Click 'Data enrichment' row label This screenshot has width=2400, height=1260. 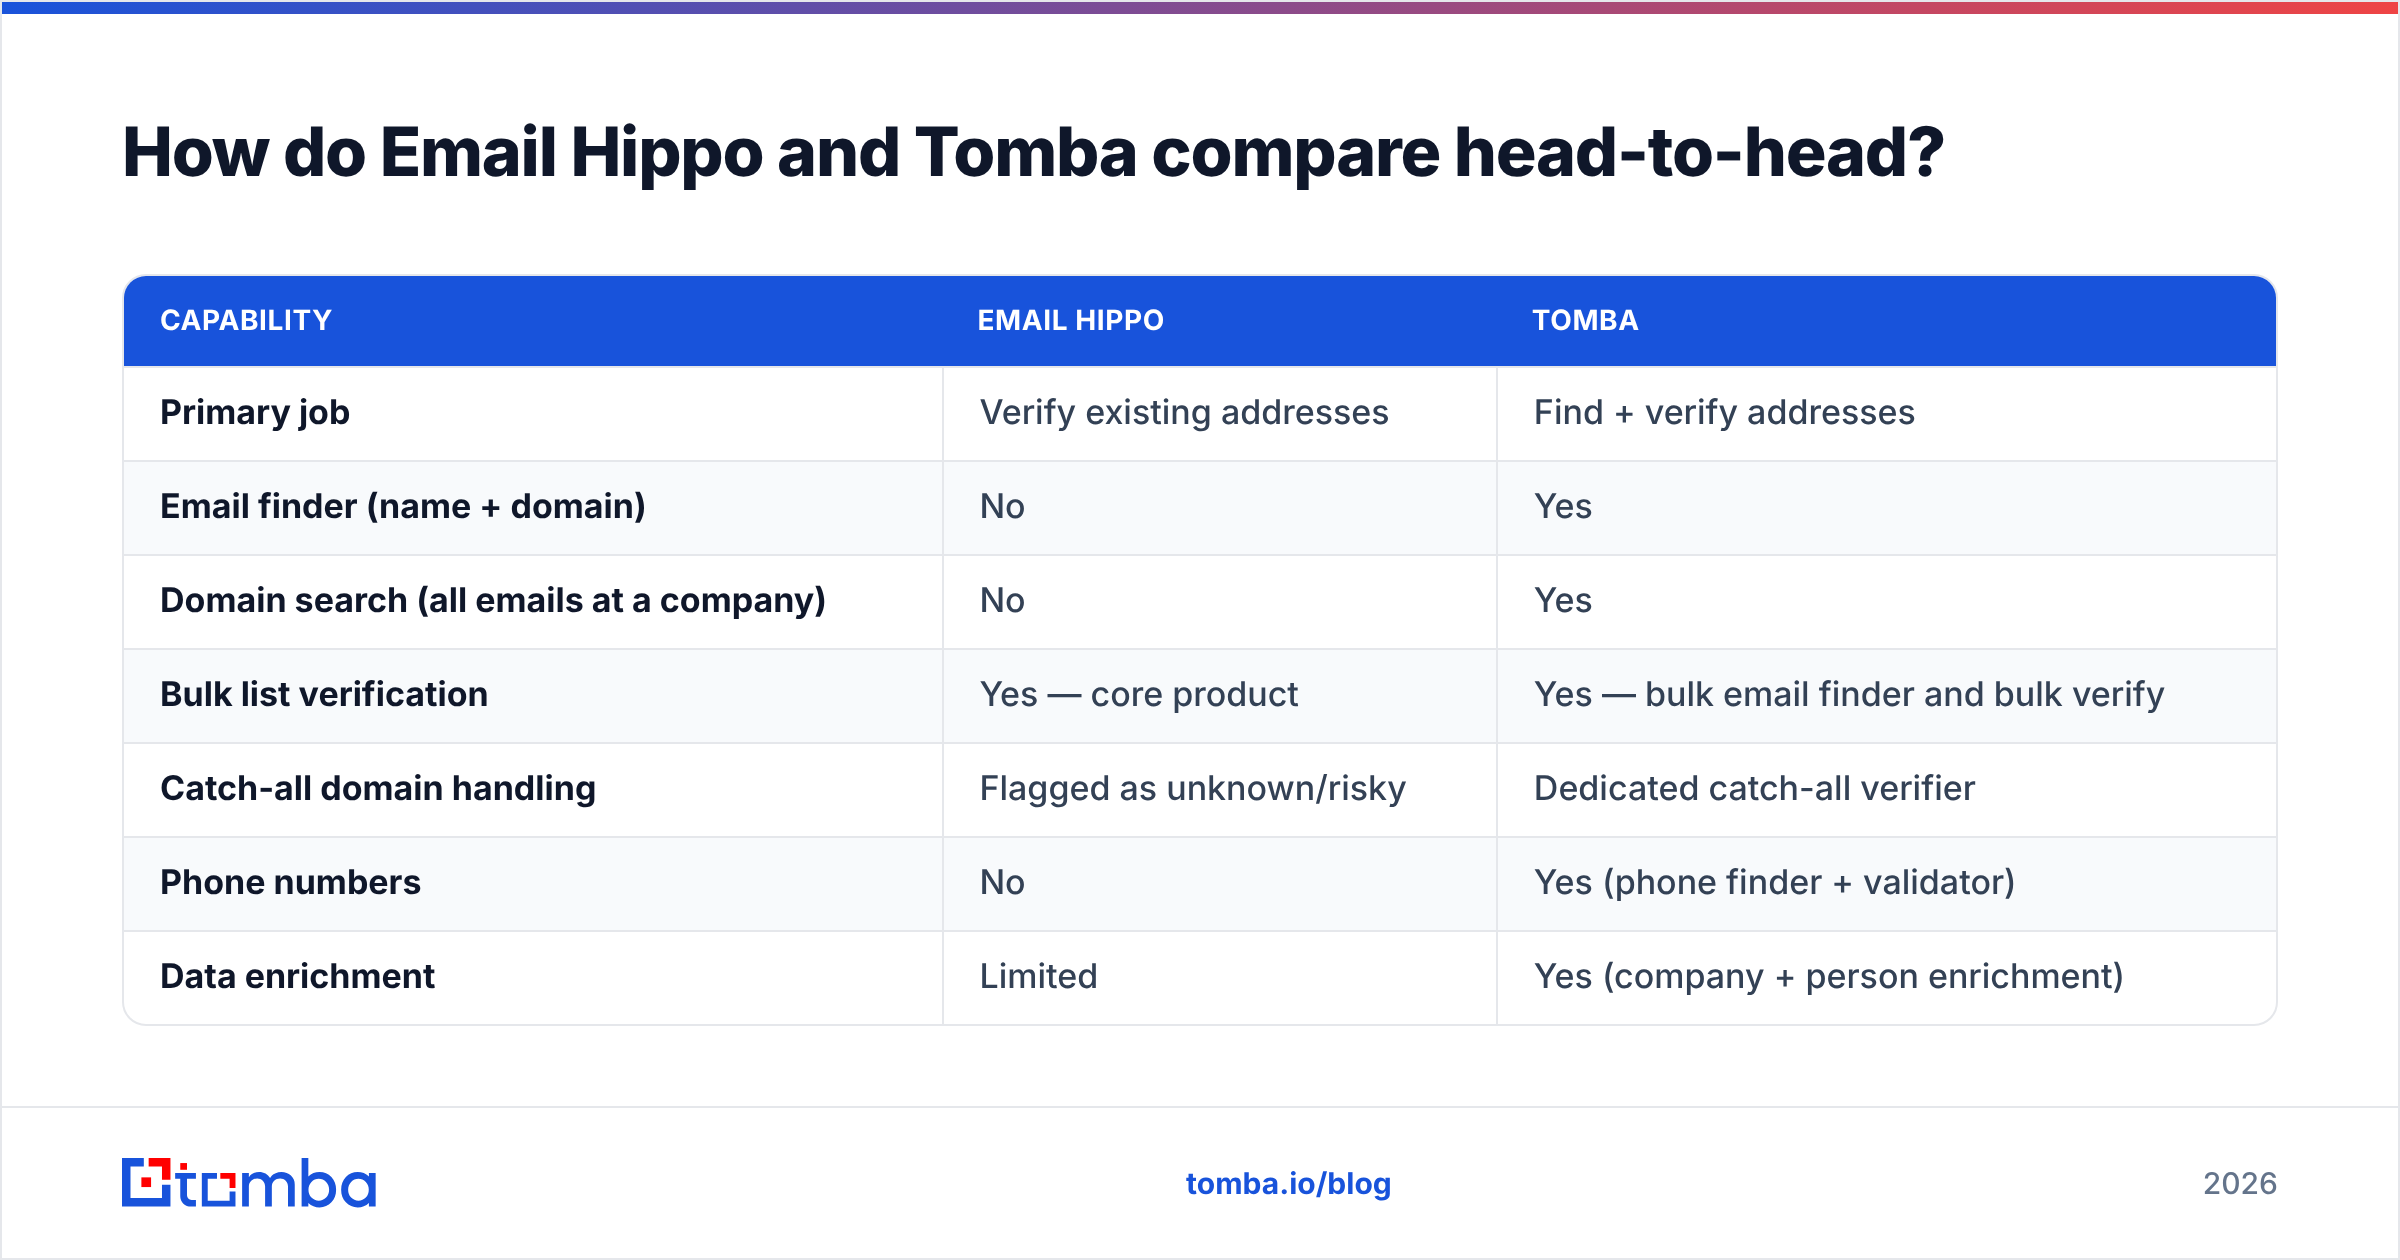click(x=297, y=977)
